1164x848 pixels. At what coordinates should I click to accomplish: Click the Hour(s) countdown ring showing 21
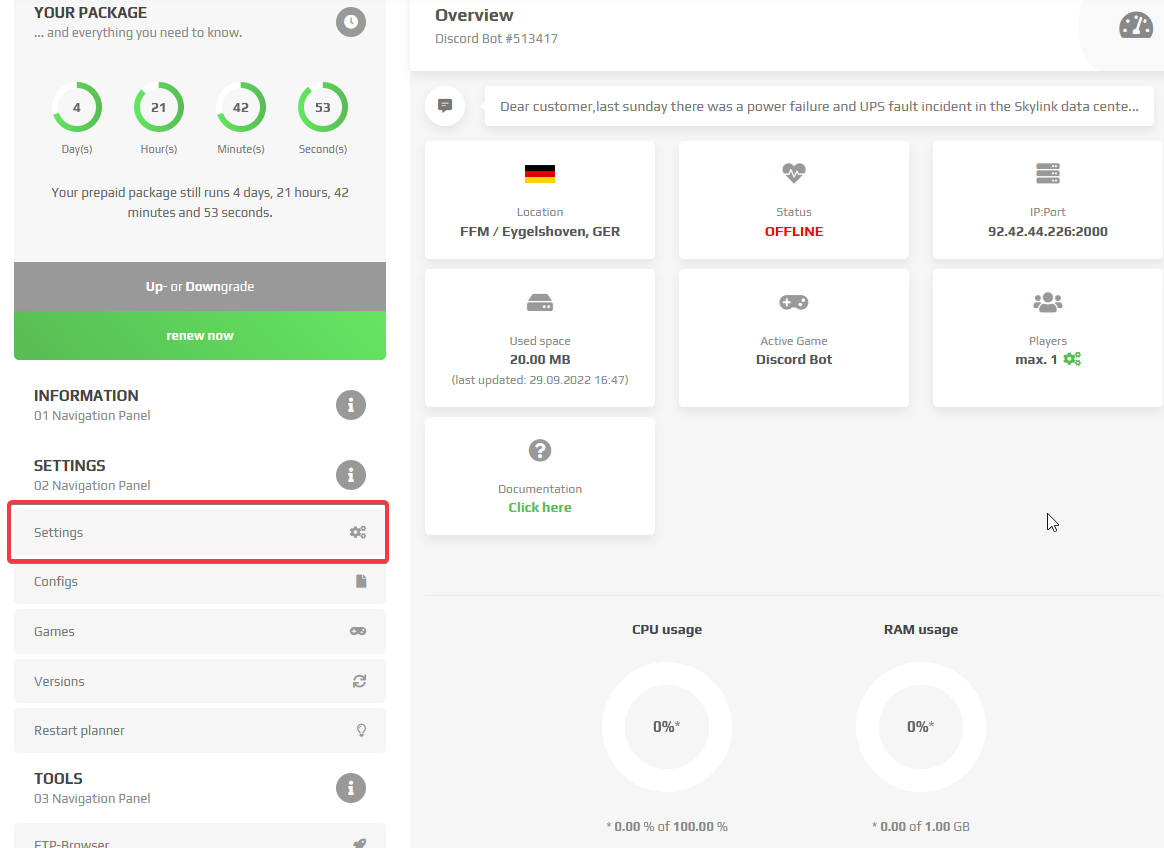[x=159, y=107]
